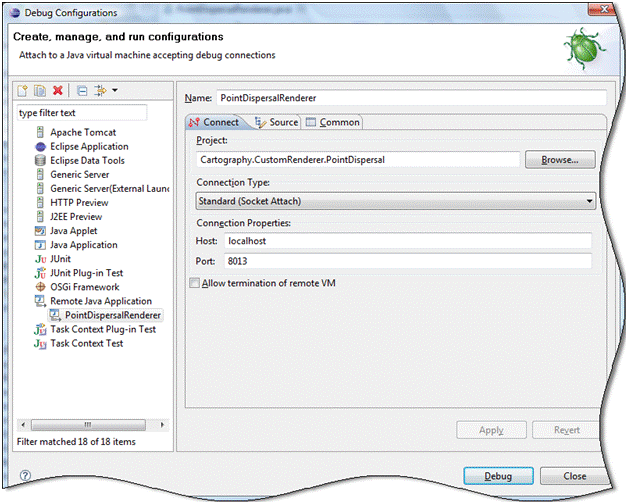The width and height of the screenshot is (628, 504).
Task: Click the Revert button
Action: [x=566, y=430]
